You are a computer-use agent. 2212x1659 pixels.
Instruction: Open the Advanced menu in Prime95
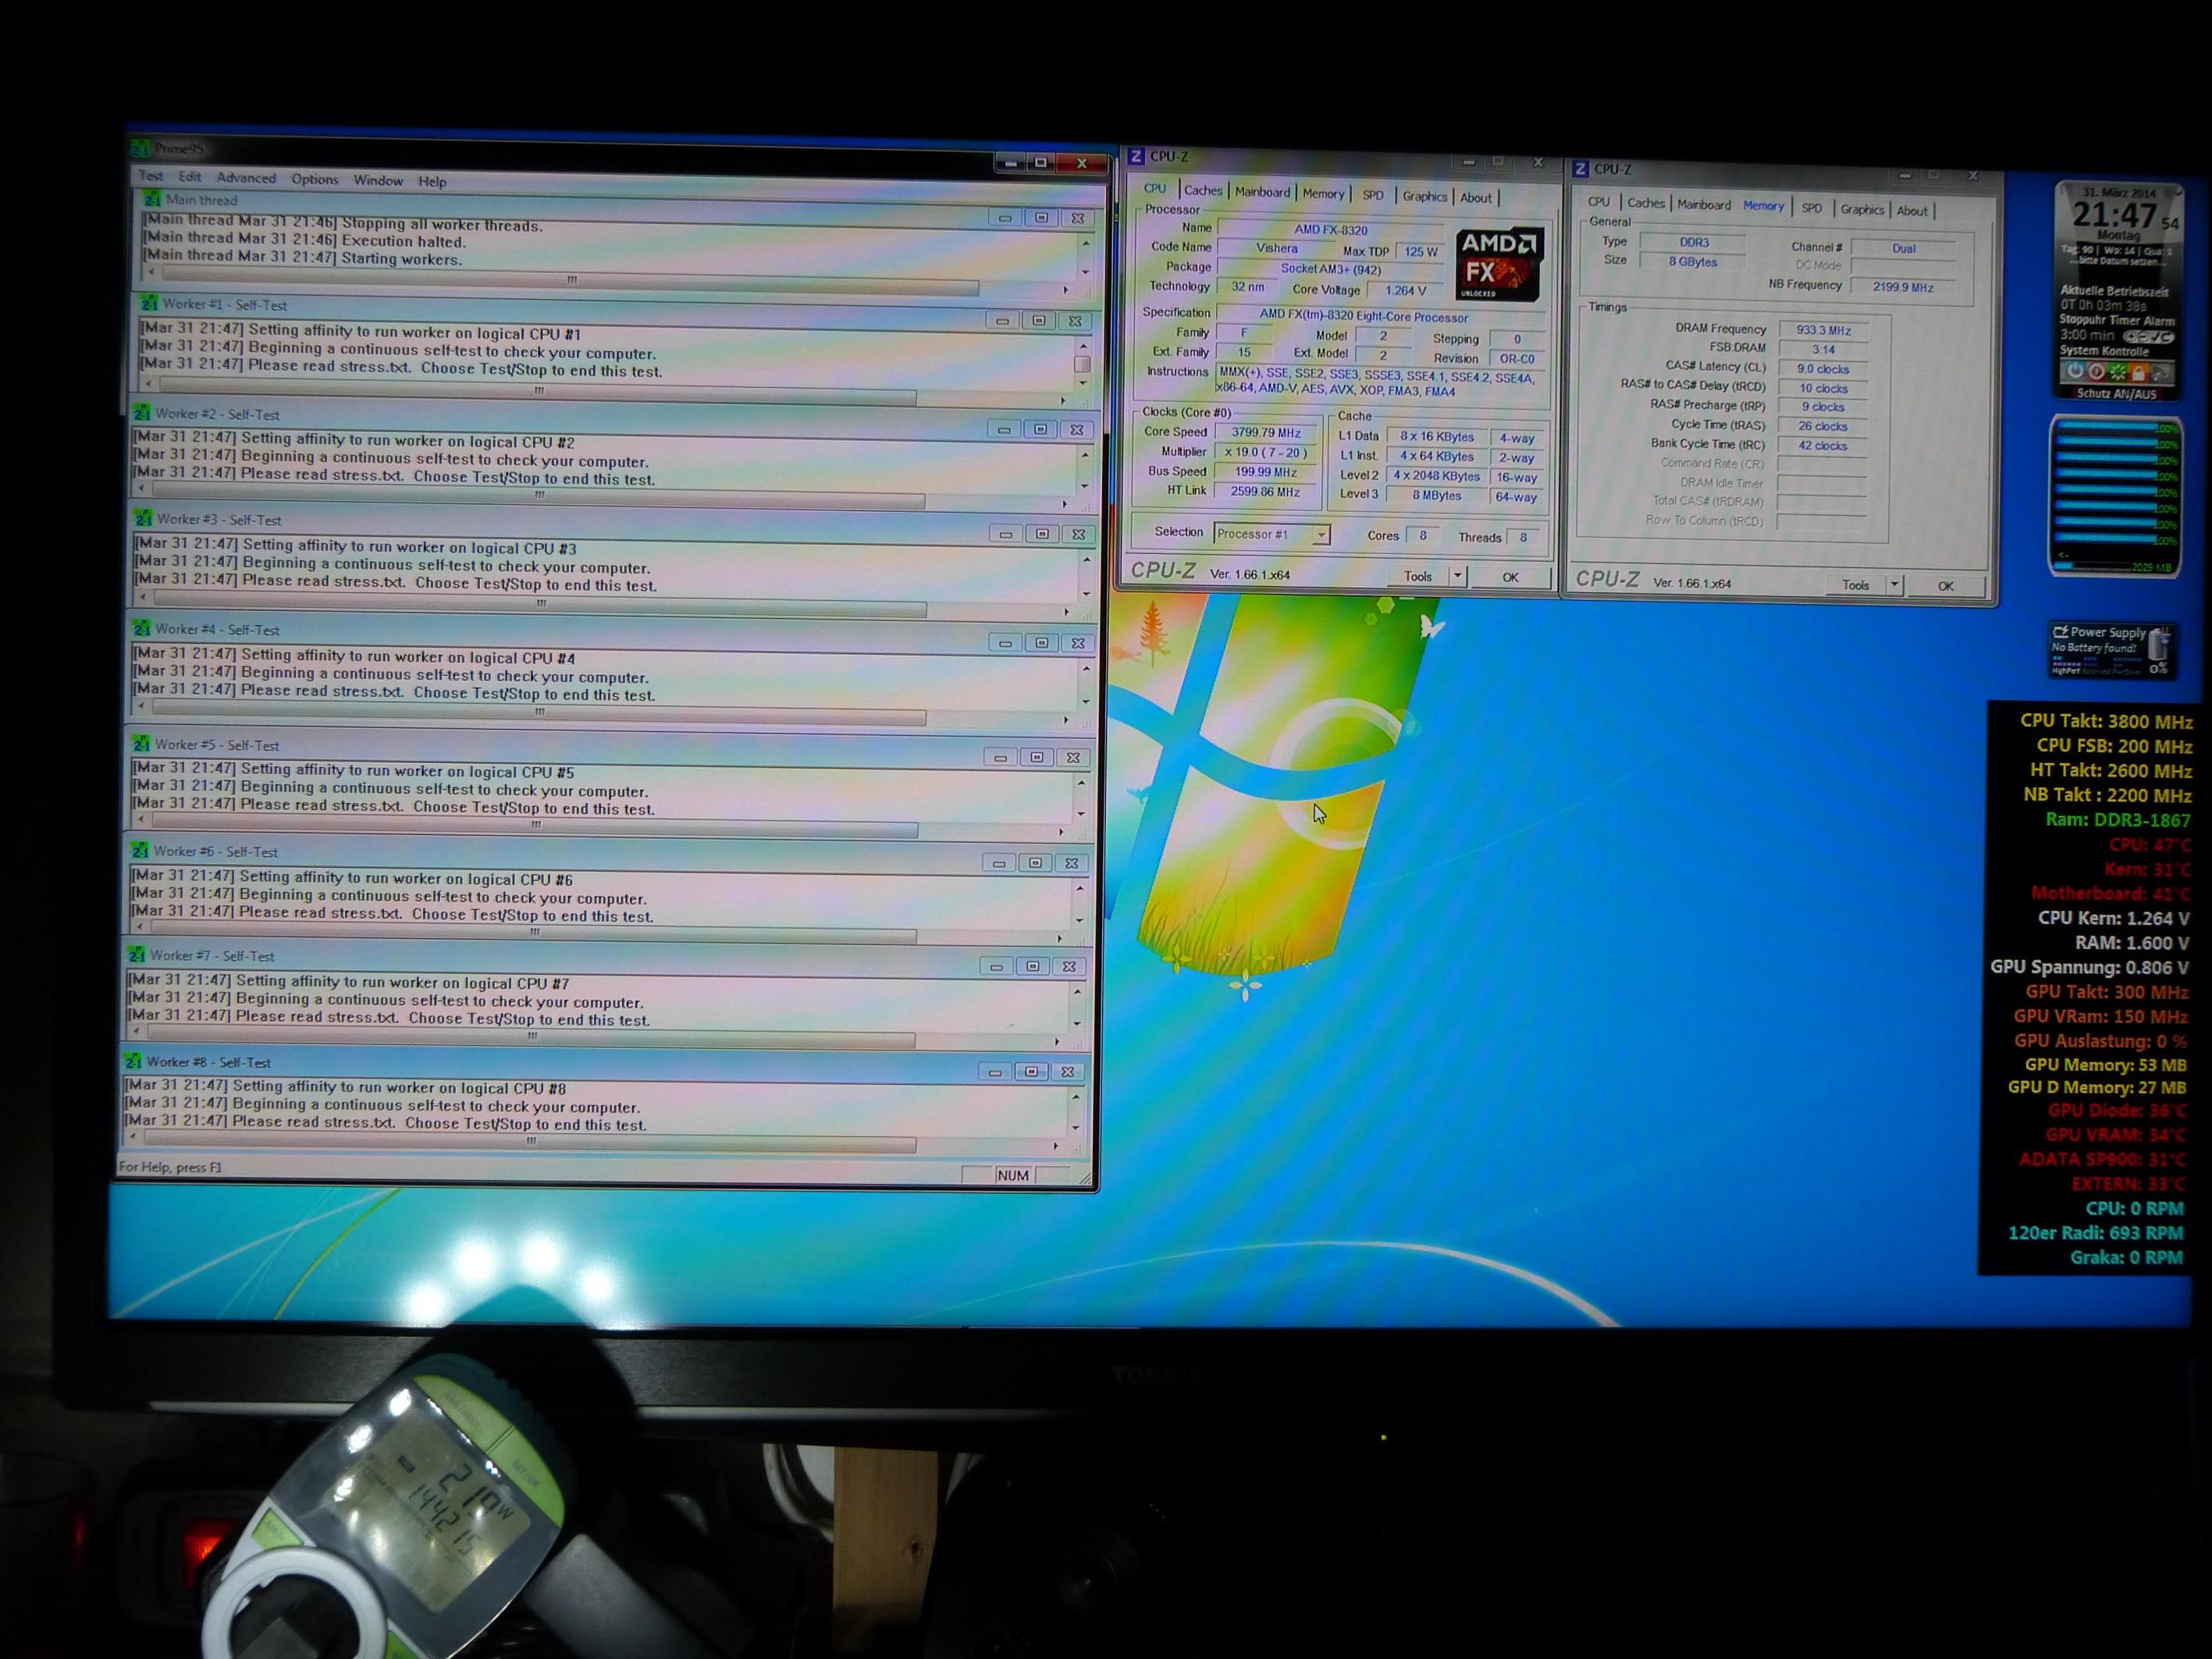245,178
